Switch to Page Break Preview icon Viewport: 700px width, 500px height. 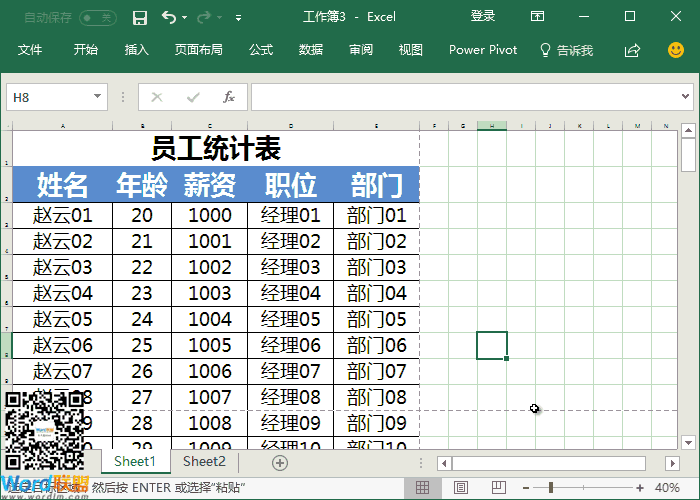(498, 488)
